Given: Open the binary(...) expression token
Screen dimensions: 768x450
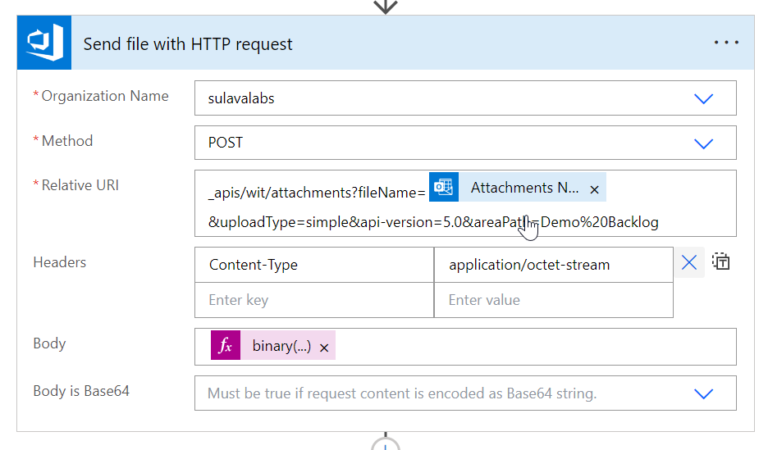Looking at the screenshot, I should coord(281,346).
